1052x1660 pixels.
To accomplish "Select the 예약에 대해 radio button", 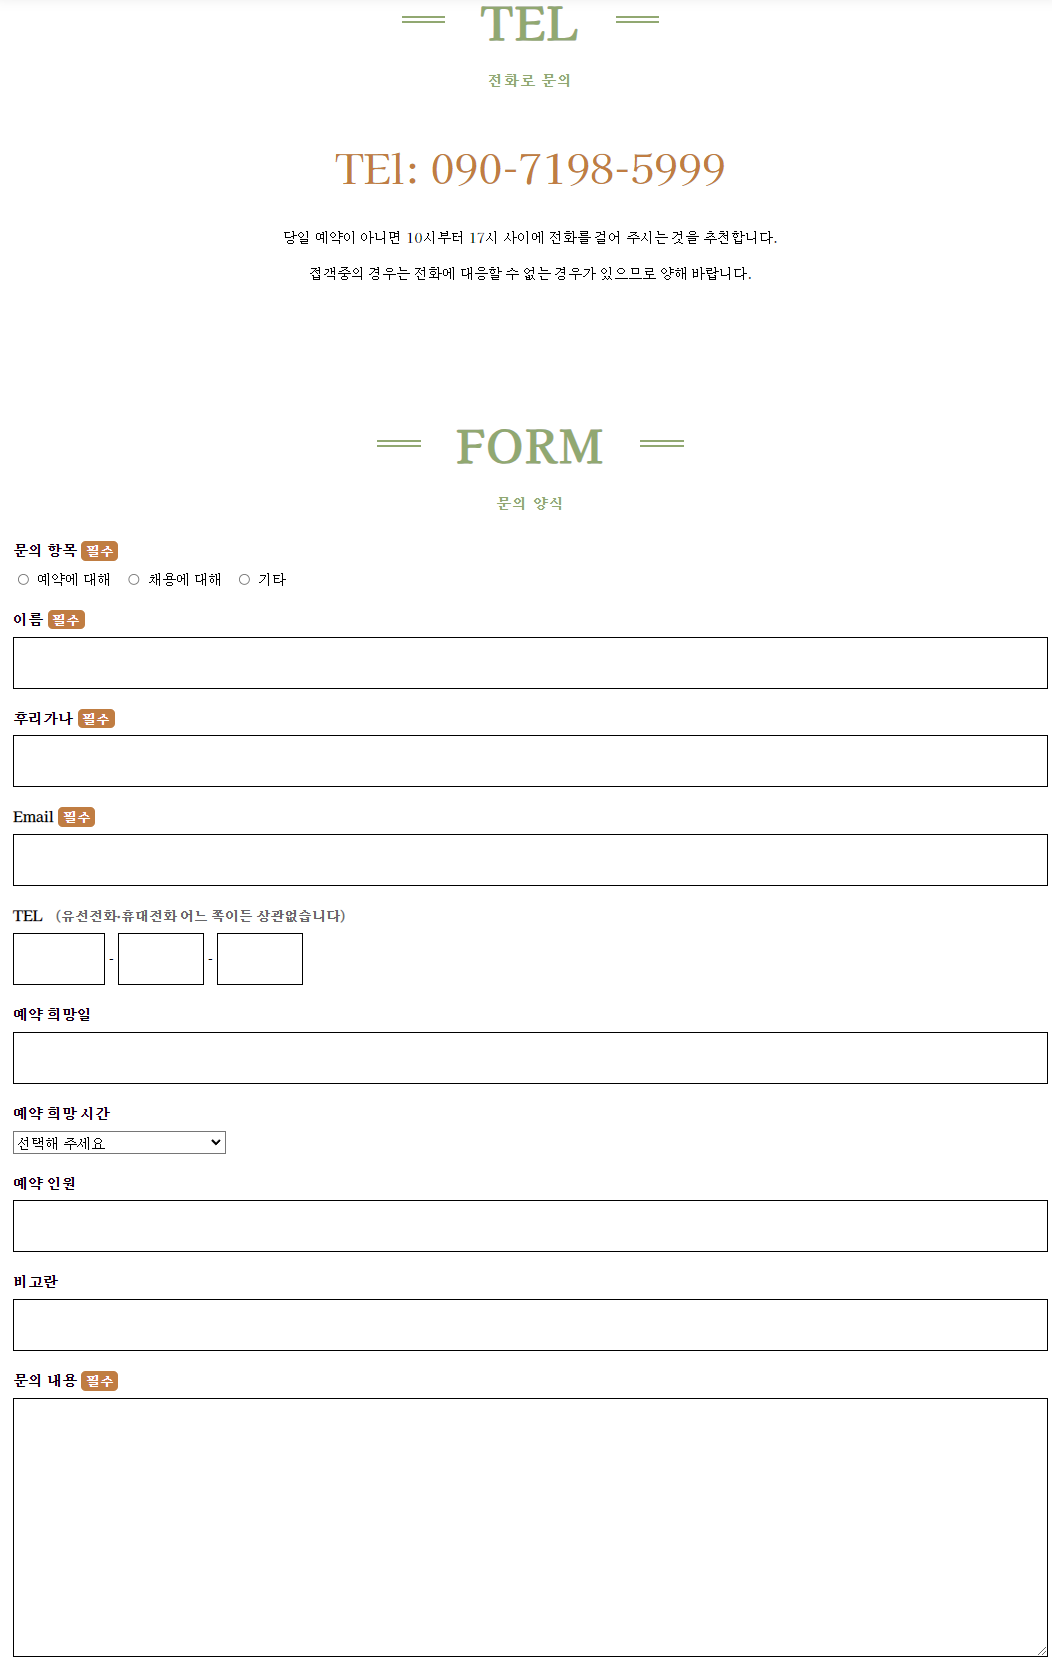I will 21,579.
